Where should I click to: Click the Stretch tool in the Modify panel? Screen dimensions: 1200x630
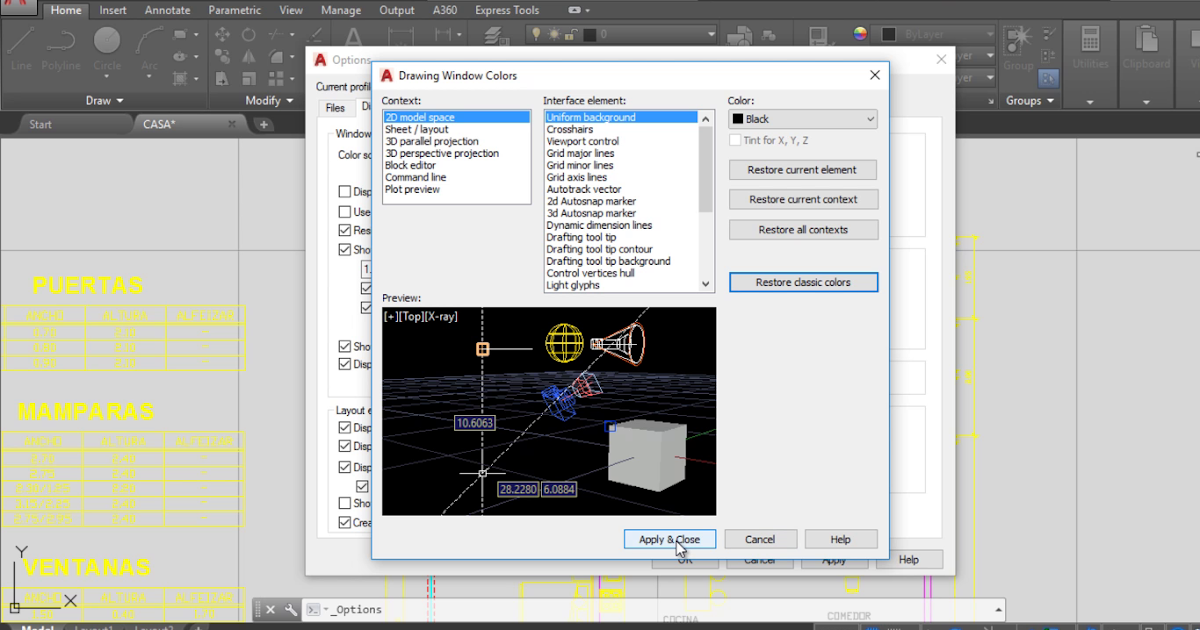coord(221,78)
